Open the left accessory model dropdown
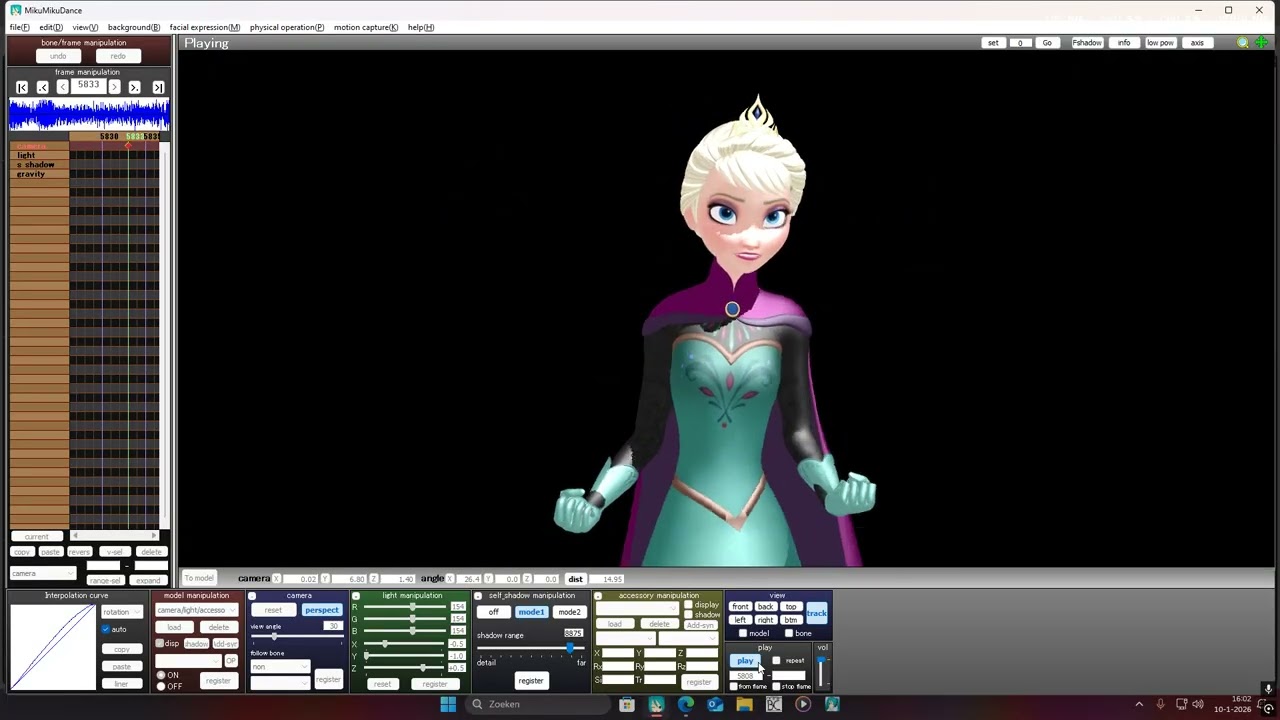This screenshot has width=1280, height=720. pos(626,638)
